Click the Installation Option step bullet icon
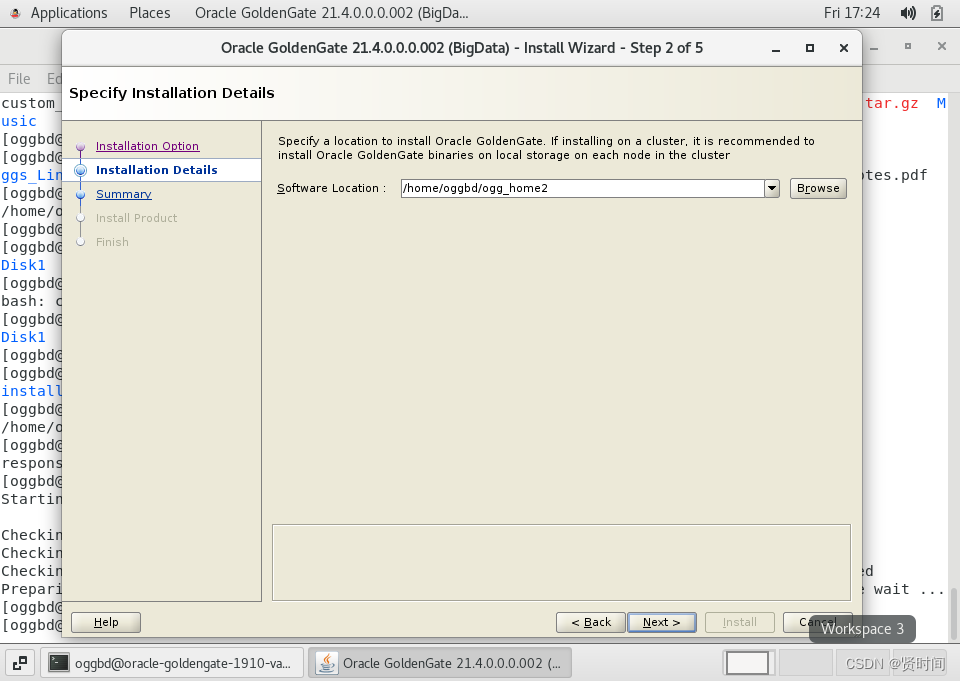This screenshot has height=681, width=960. 80,146
